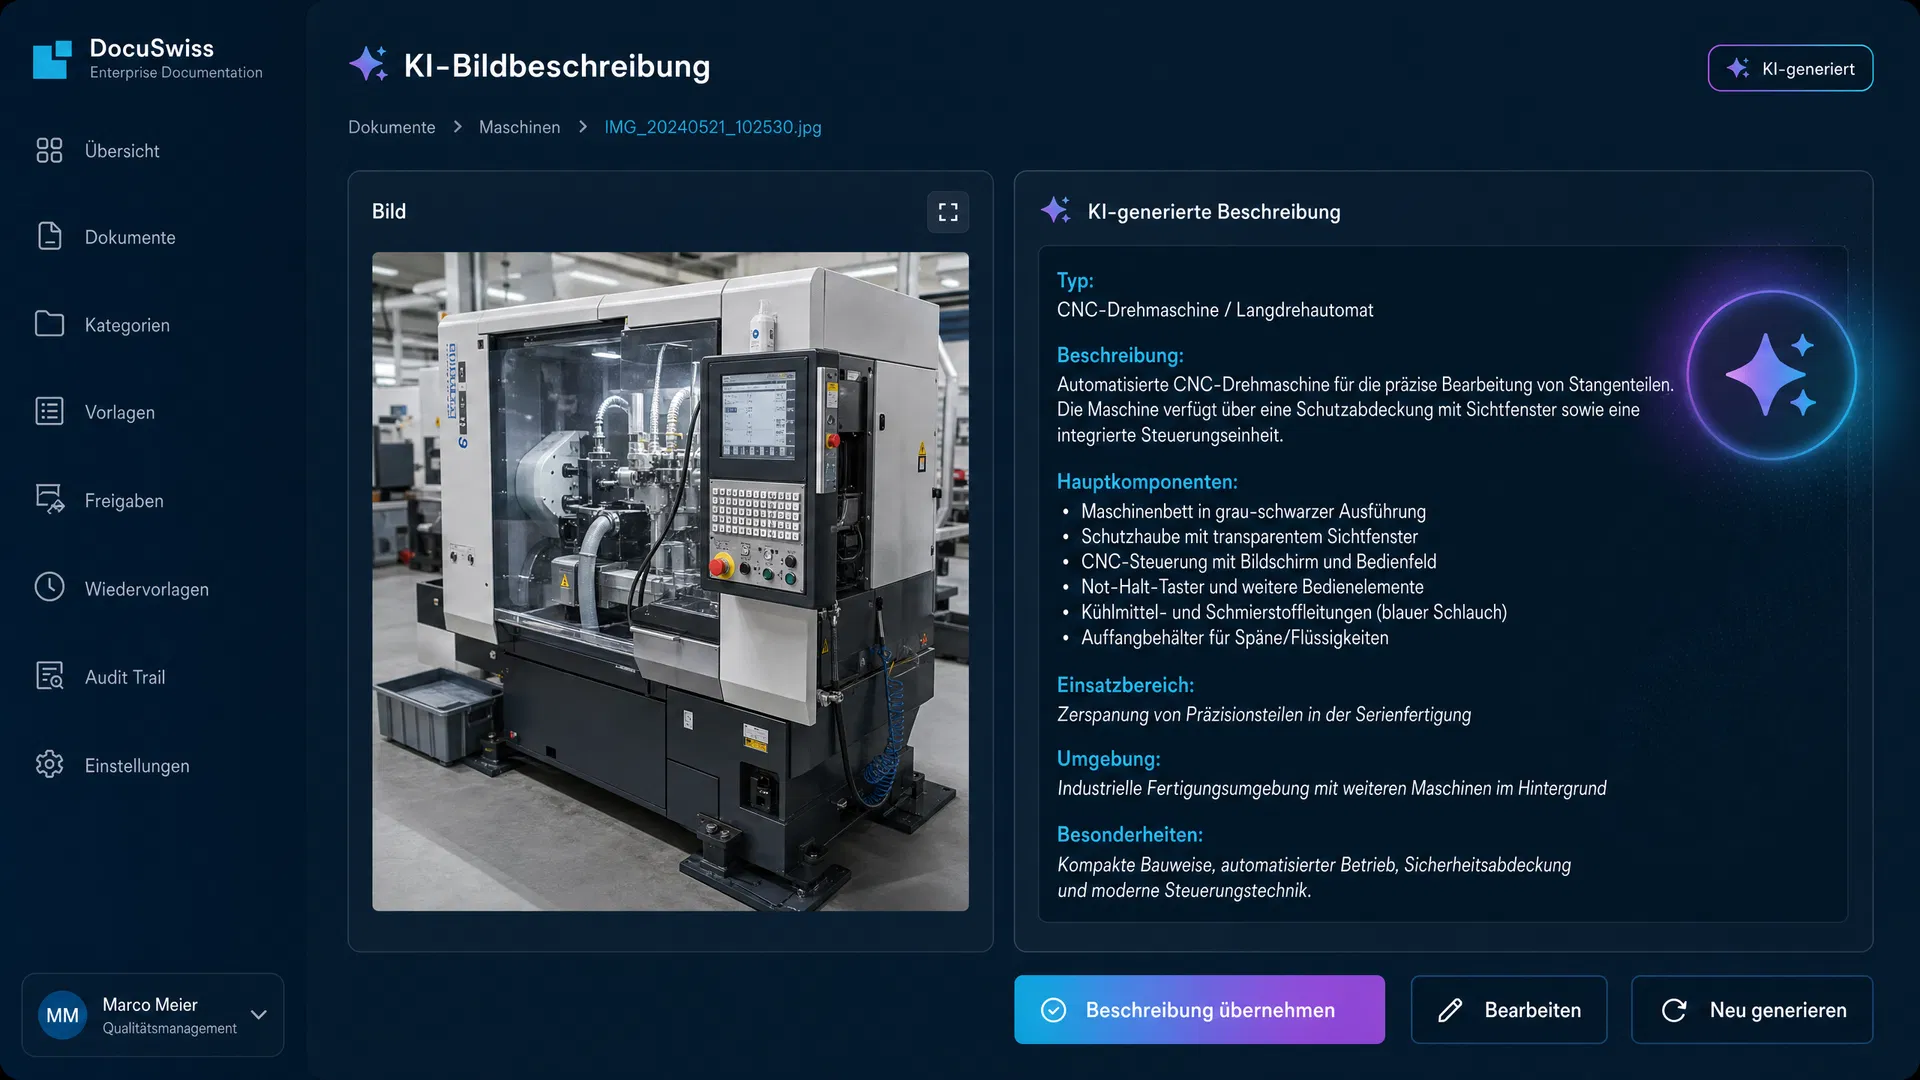Click the DocuSwiss logo icon
Viewport: 1920px width, 1080px height.
(52, 59)
